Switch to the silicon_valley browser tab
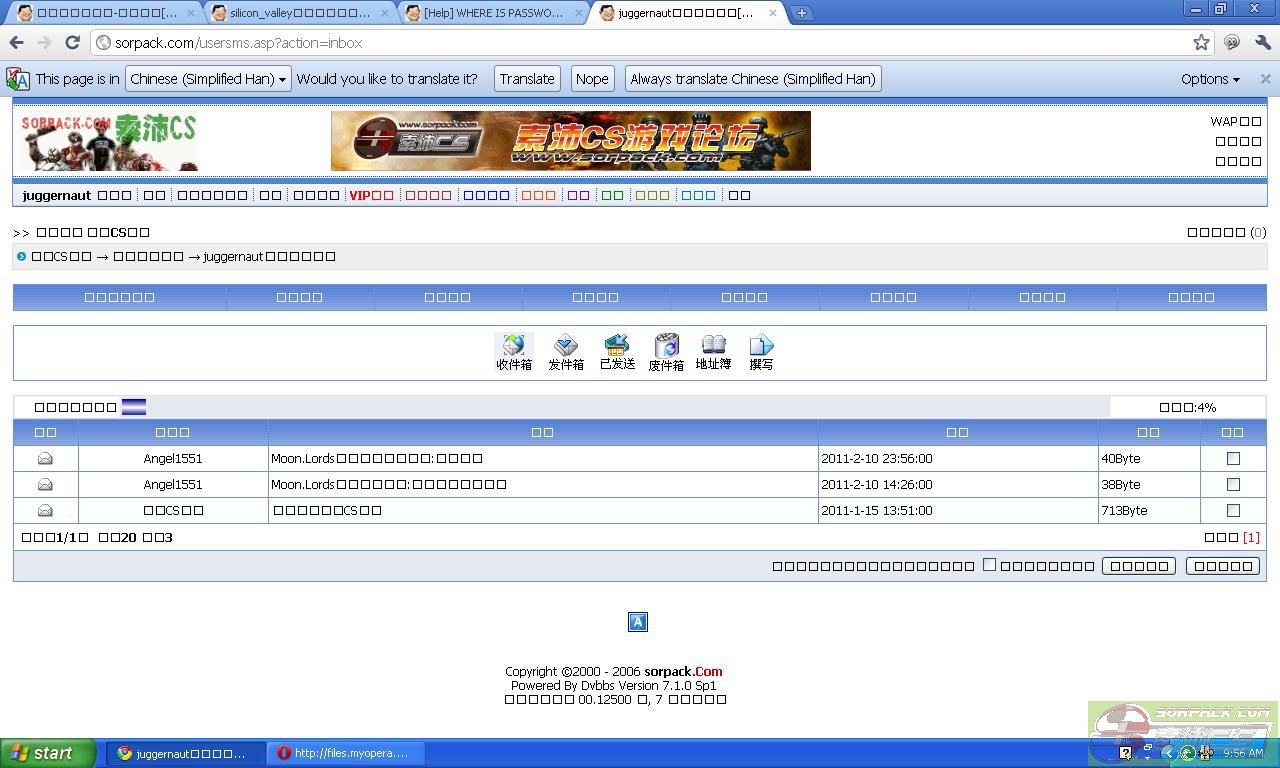The image size is (1280, 768). click(x=300, y=13)
